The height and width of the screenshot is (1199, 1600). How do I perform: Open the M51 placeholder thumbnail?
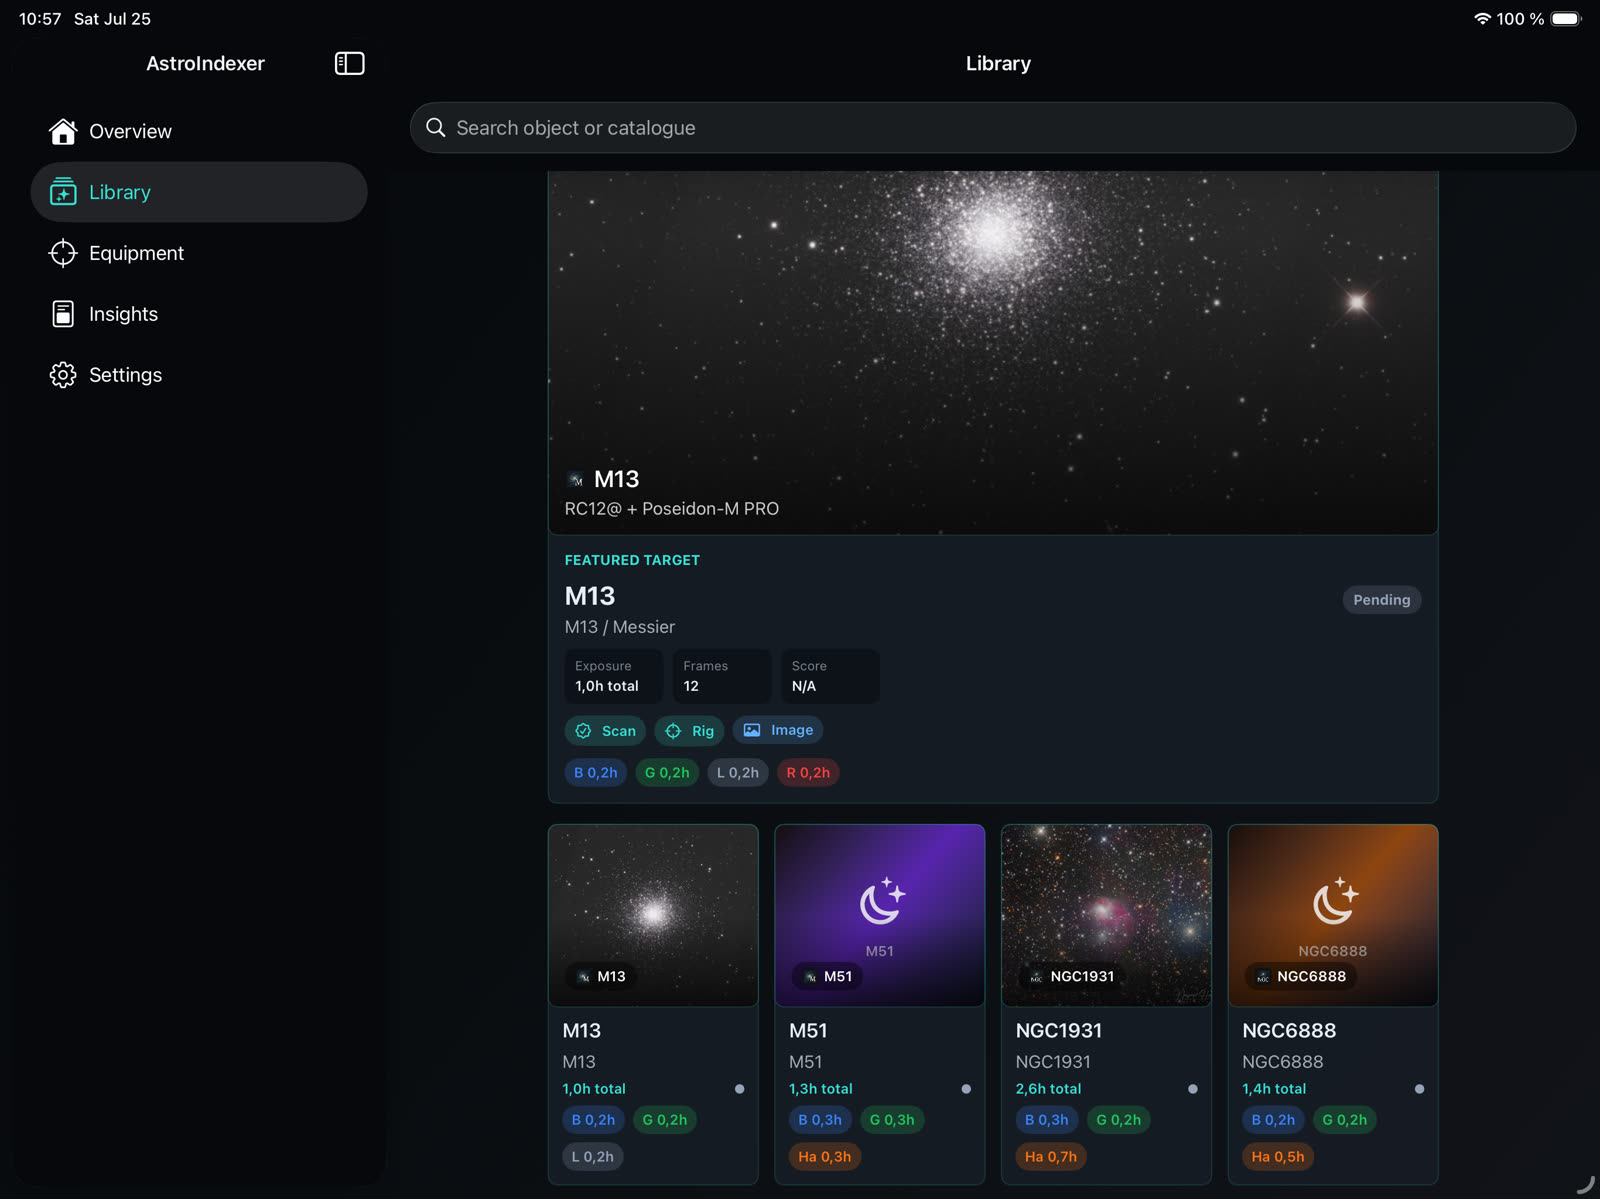click(x=880, y=915)
